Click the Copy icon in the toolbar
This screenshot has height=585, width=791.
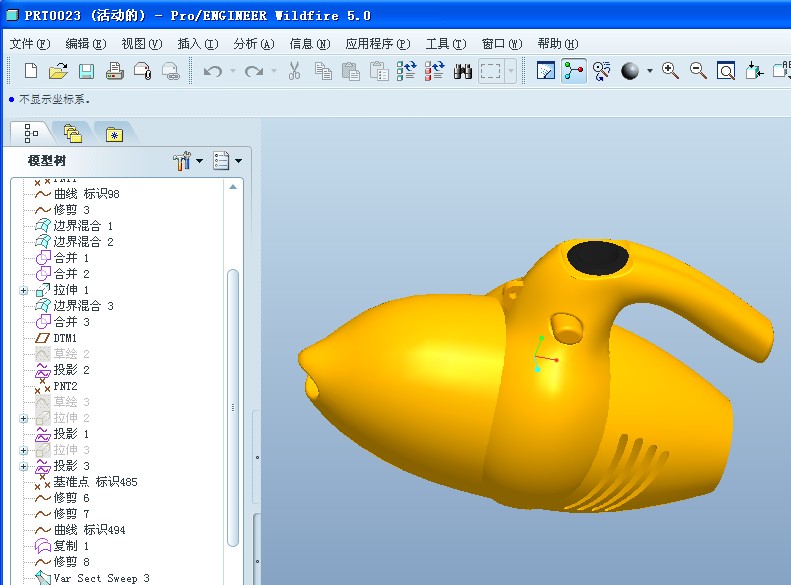tap(323, 71)
